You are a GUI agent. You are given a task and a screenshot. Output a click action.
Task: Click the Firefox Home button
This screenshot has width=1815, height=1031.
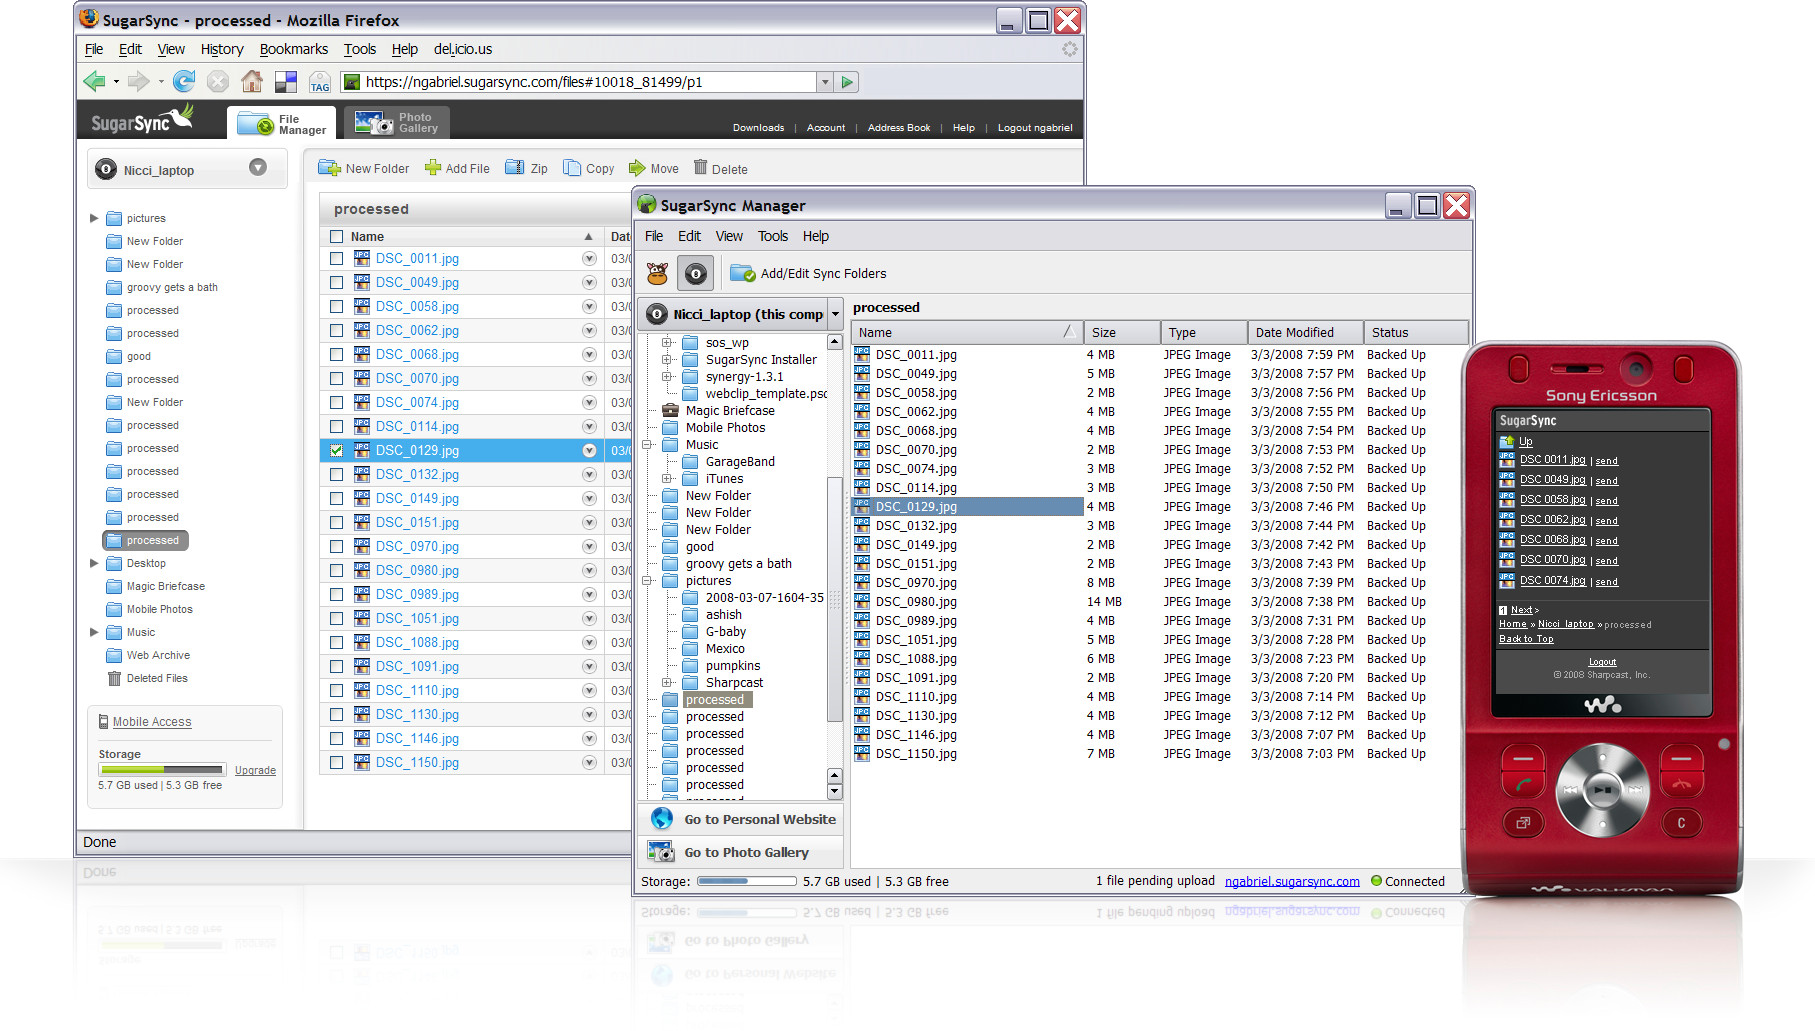(x=252, y=81)
